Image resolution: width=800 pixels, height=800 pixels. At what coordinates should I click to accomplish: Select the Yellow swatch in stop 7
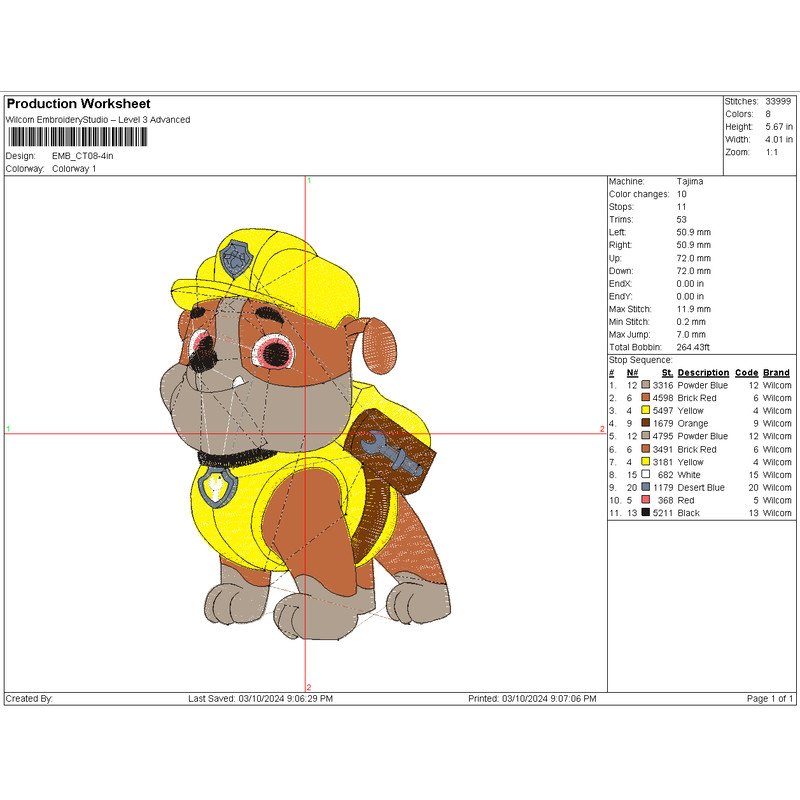coord(646,462)
